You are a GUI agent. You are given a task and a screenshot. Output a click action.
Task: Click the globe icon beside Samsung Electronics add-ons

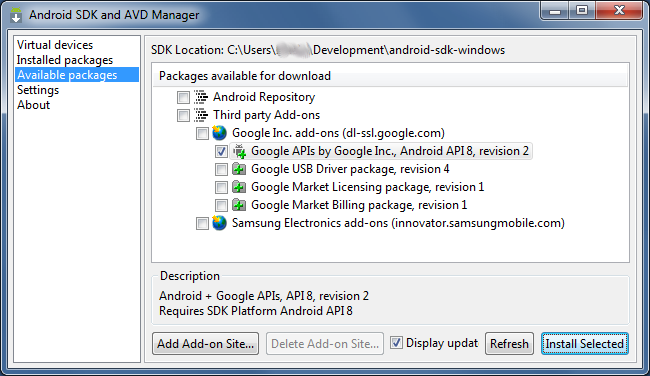coord(219,223)
